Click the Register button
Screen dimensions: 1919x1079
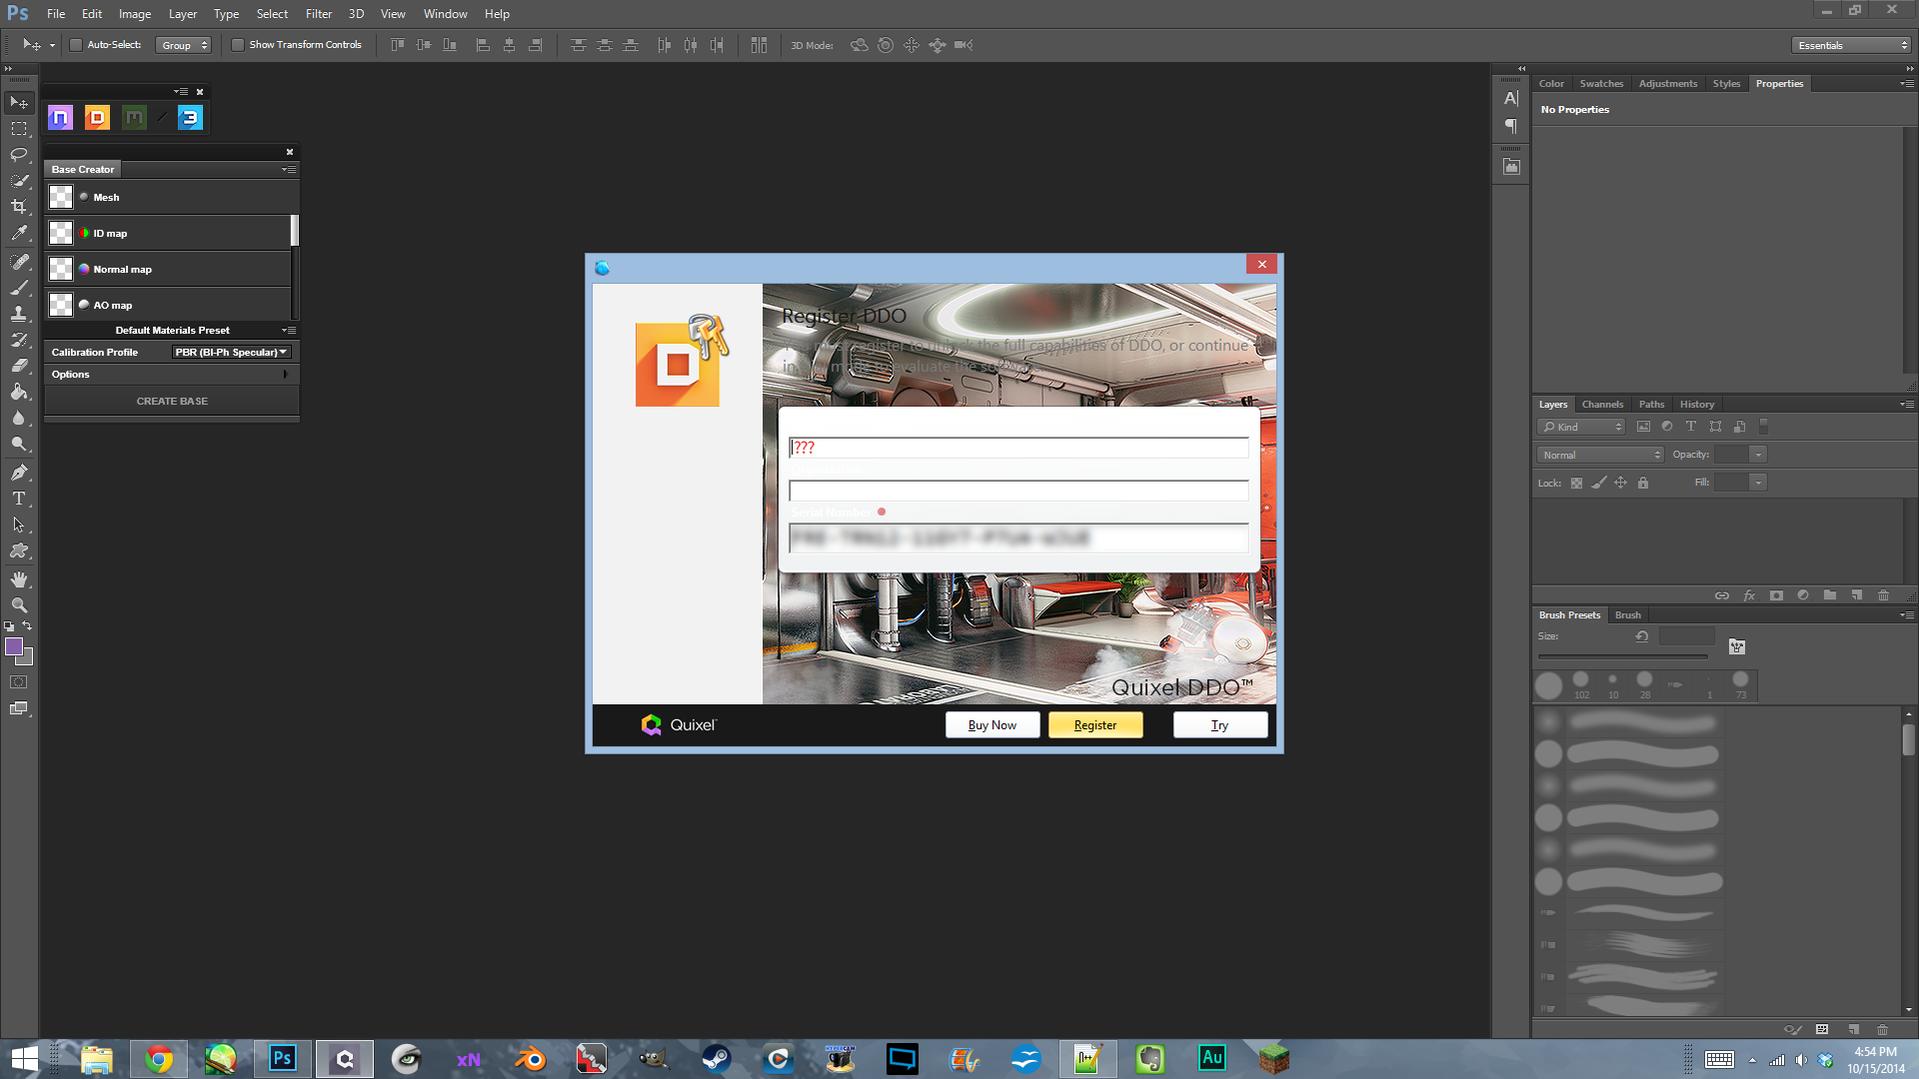1095,725
